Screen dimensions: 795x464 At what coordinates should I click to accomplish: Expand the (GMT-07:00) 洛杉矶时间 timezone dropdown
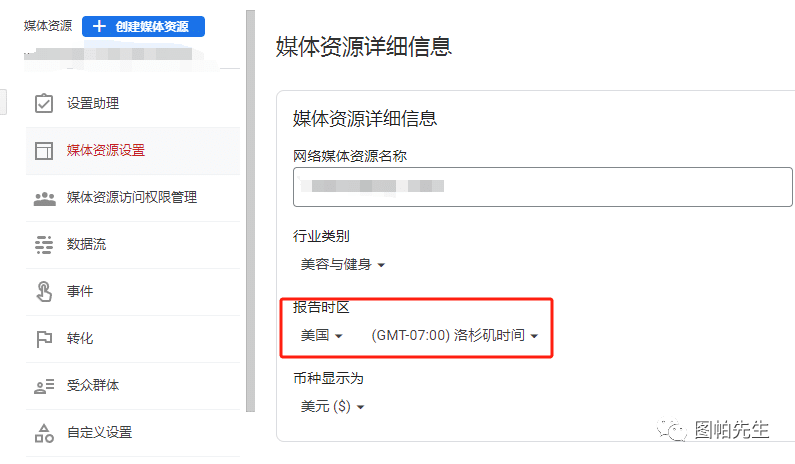(x=455, y=336)
